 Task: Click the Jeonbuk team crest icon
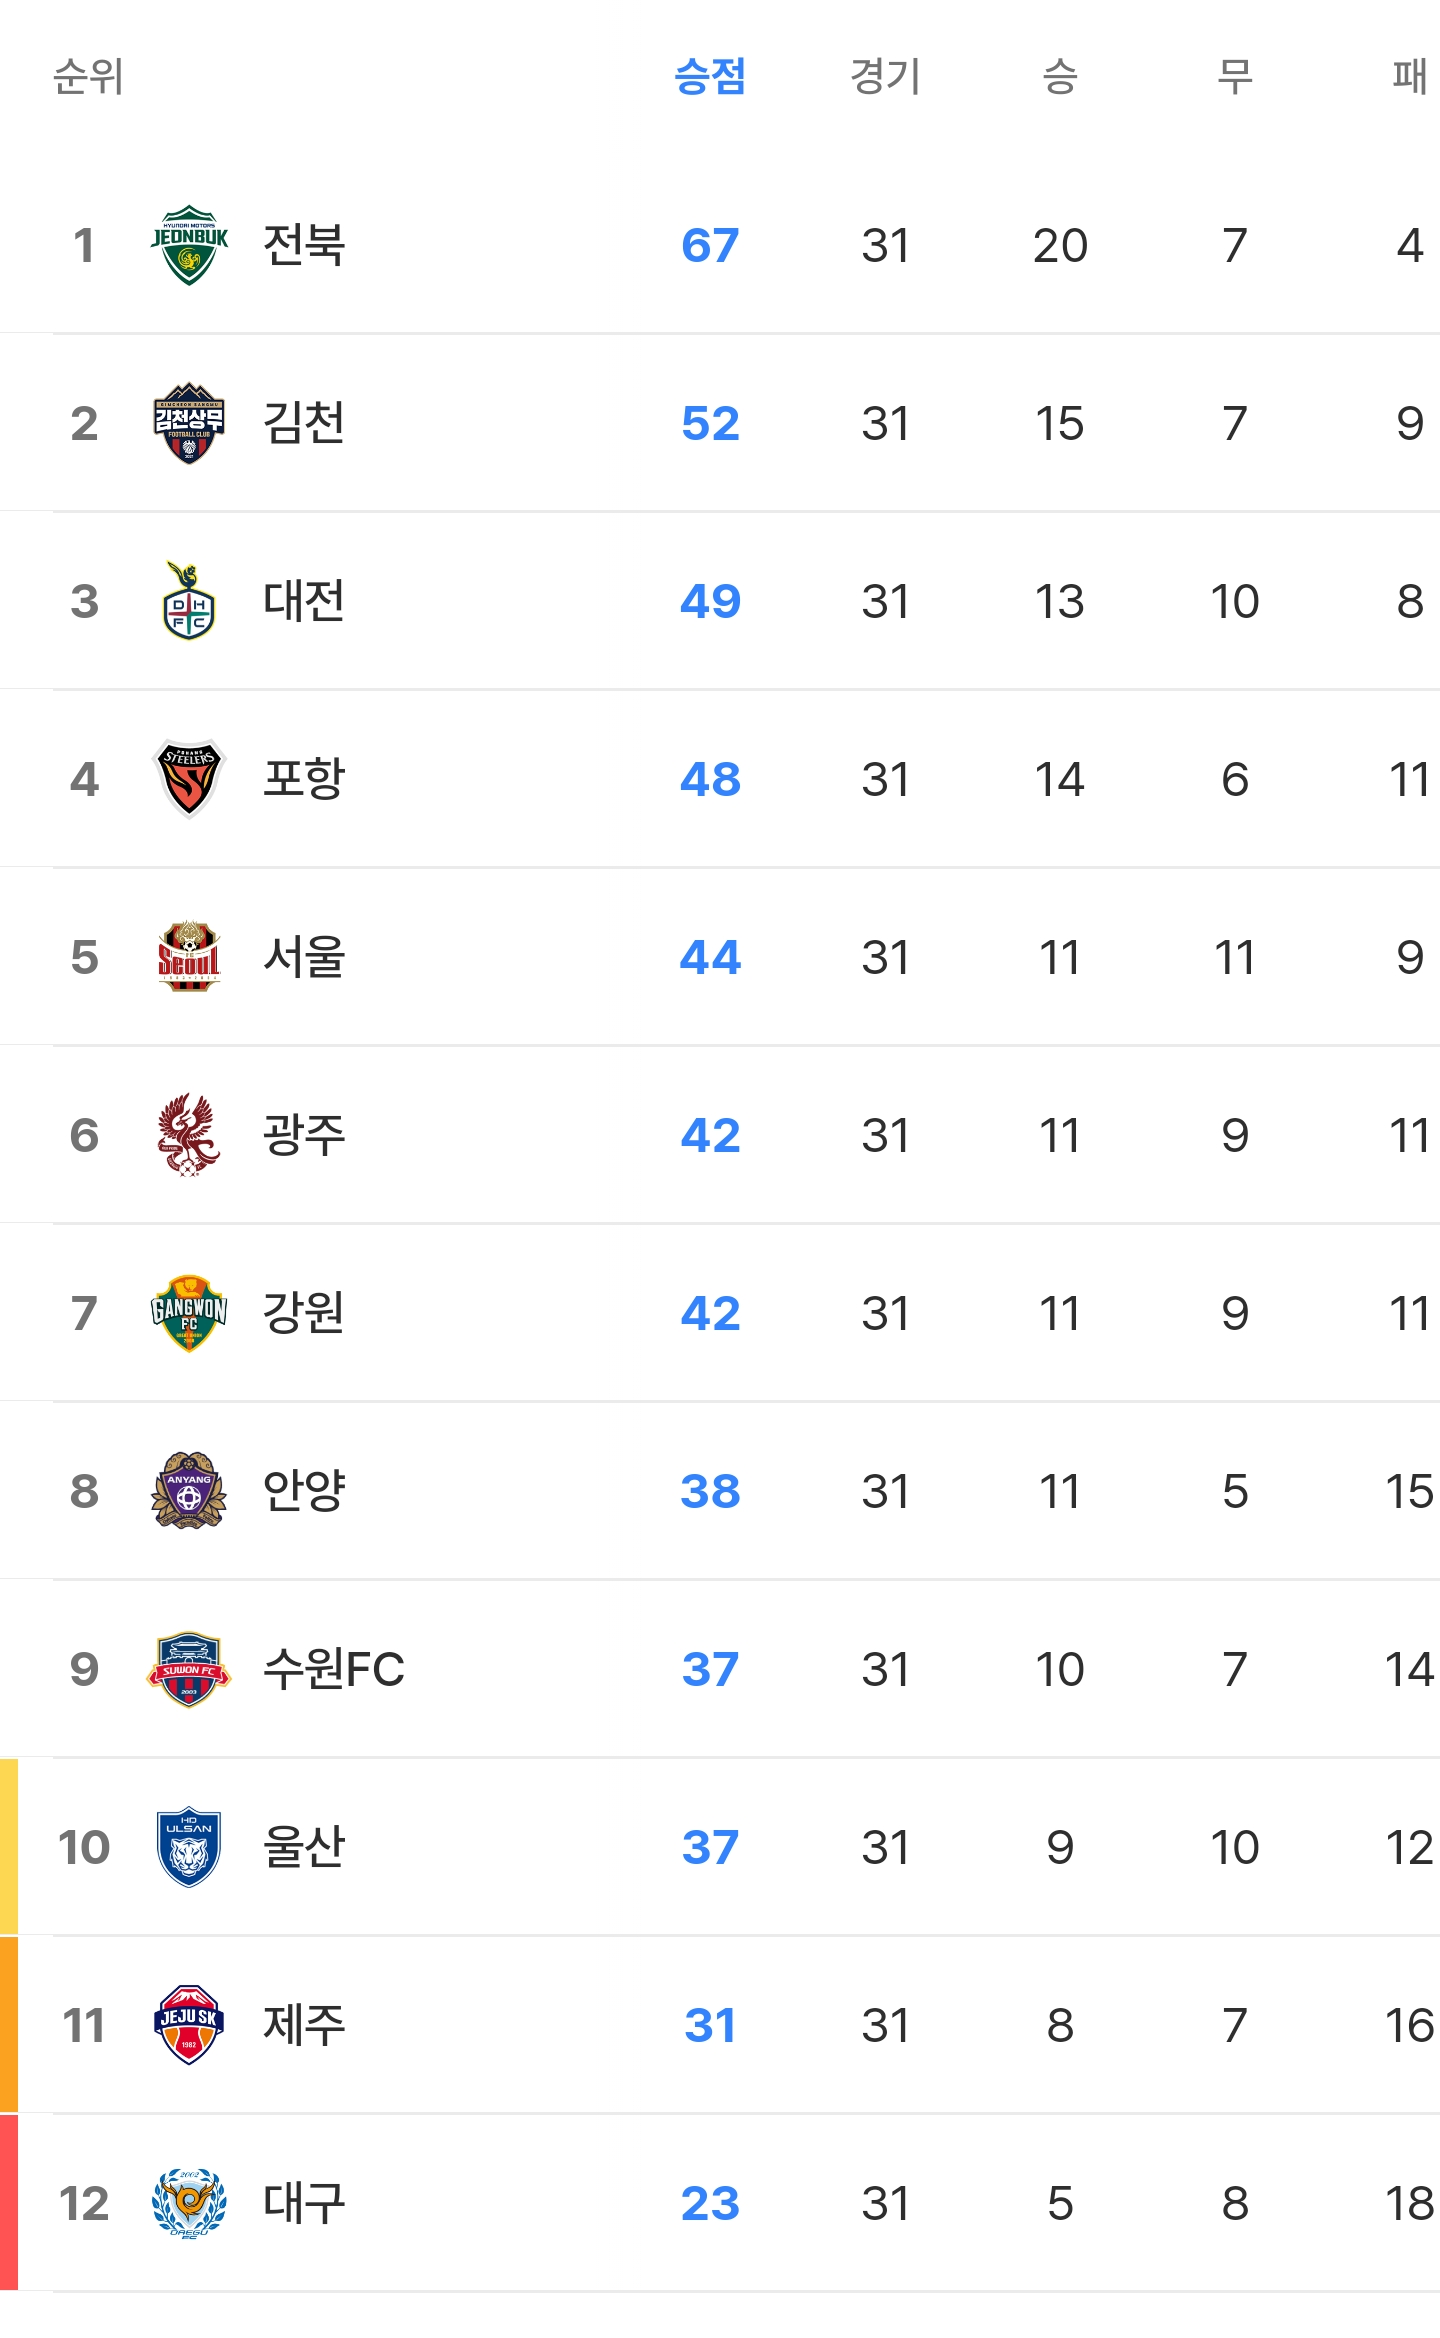189,245
